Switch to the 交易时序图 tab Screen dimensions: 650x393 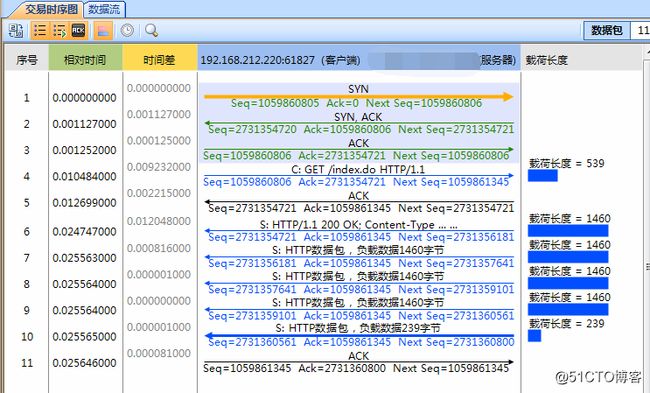[51, 9]
